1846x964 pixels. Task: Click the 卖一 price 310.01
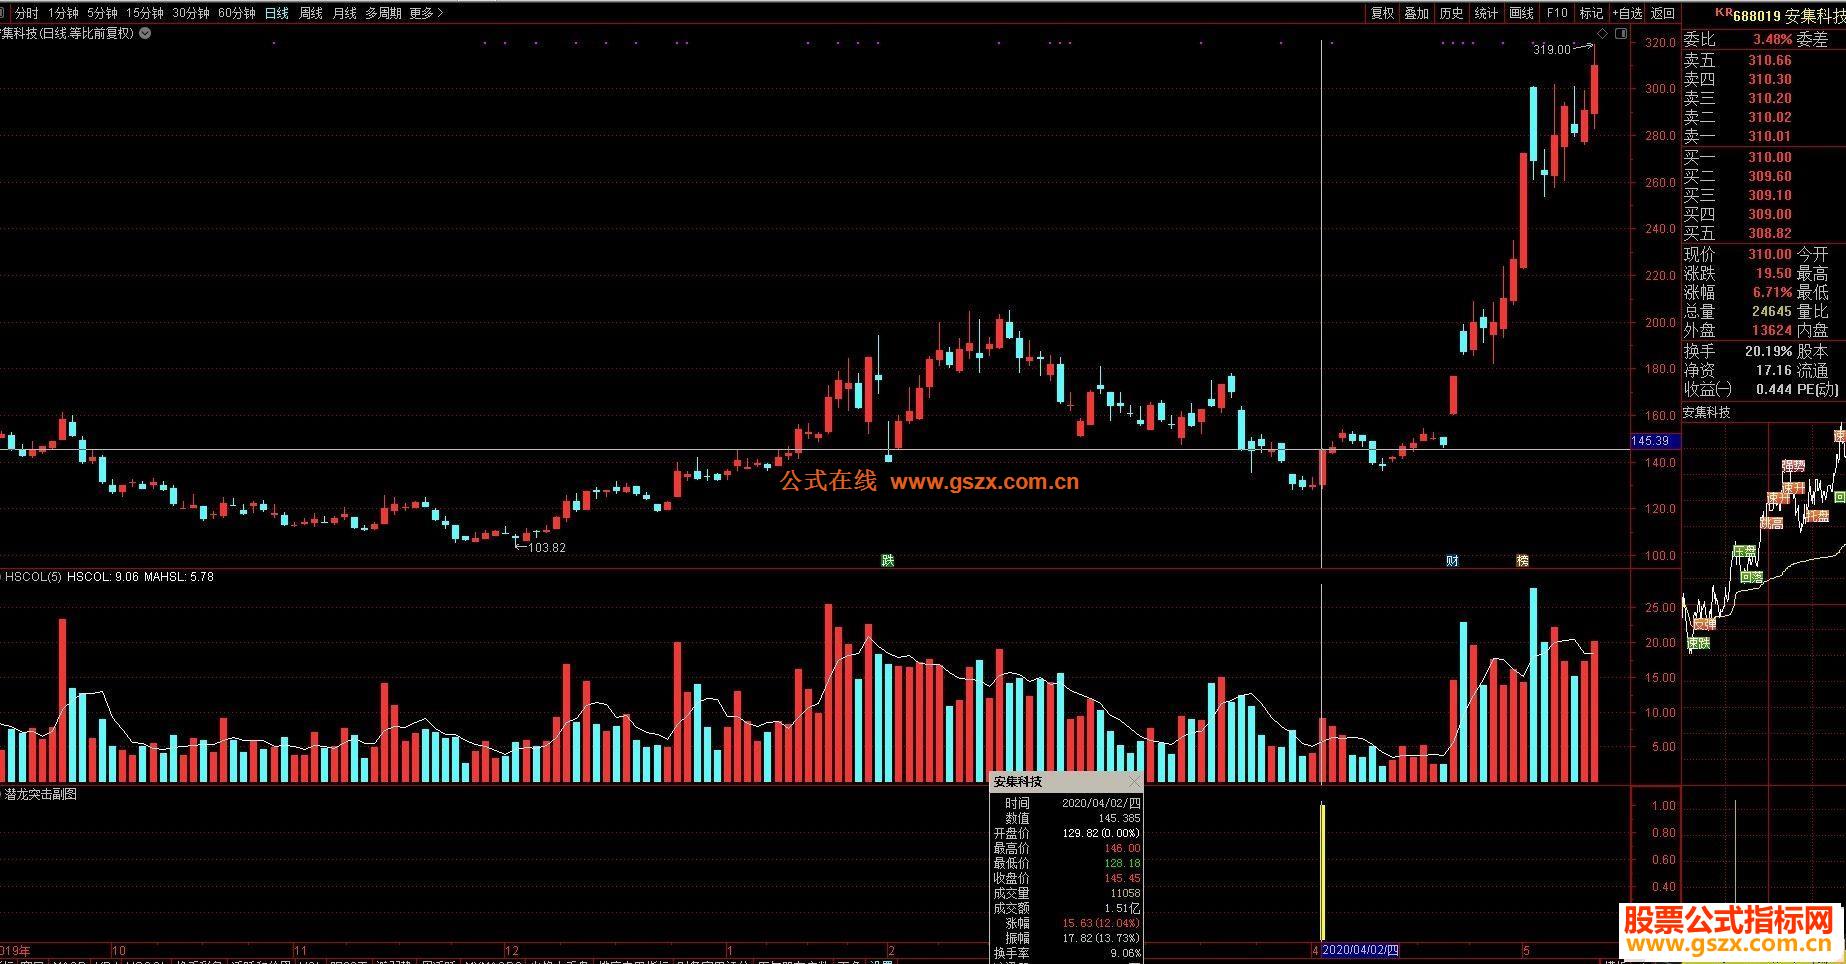1769,136
